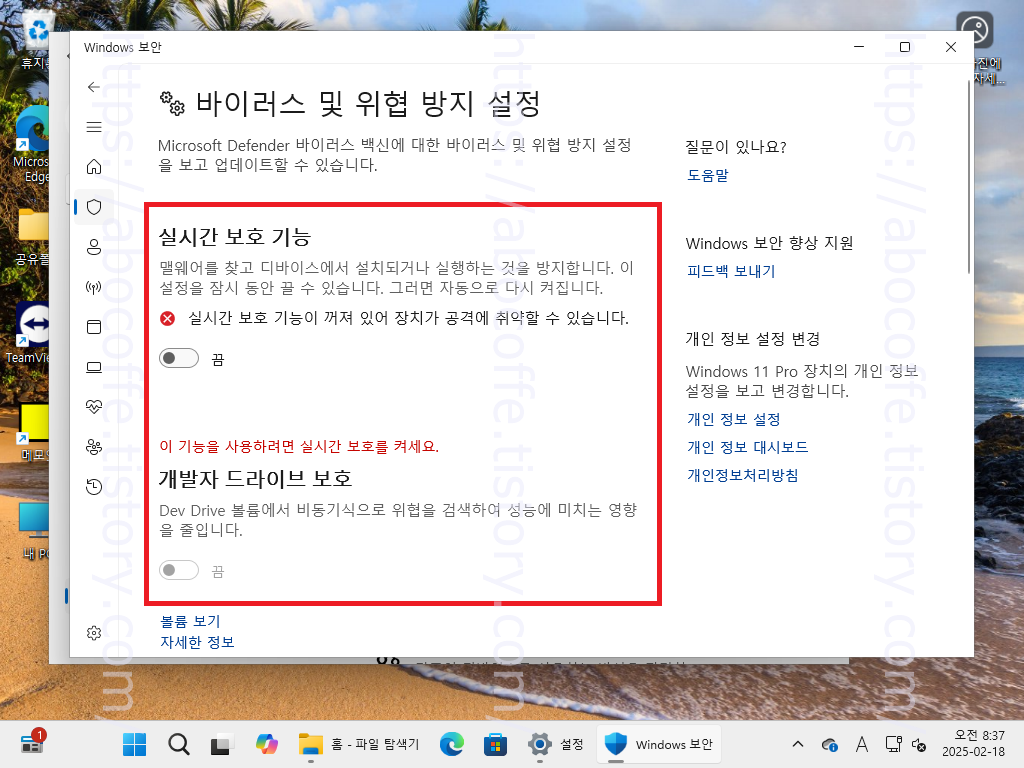Open 개인 정보 대시보드 link

pos(747,447)
